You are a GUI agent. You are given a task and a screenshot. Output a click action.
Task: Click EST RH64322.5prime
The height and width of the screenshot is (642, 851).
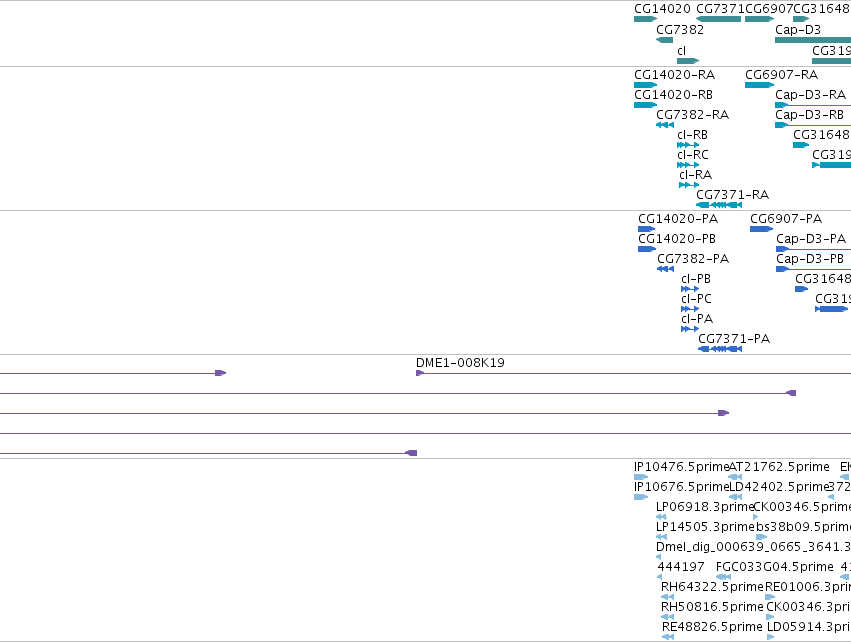[667, 597]
